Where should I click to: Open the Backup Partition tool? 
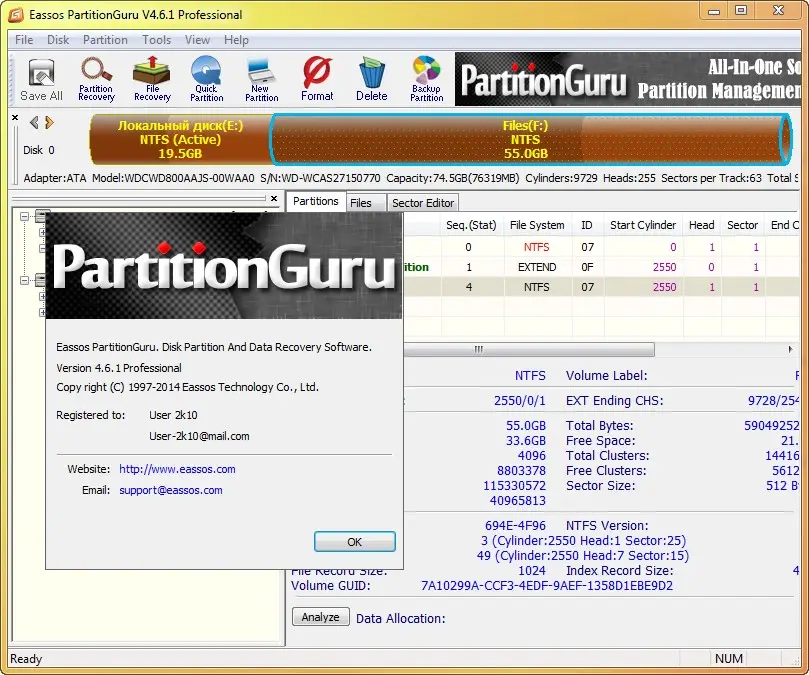tap(427, 79)
